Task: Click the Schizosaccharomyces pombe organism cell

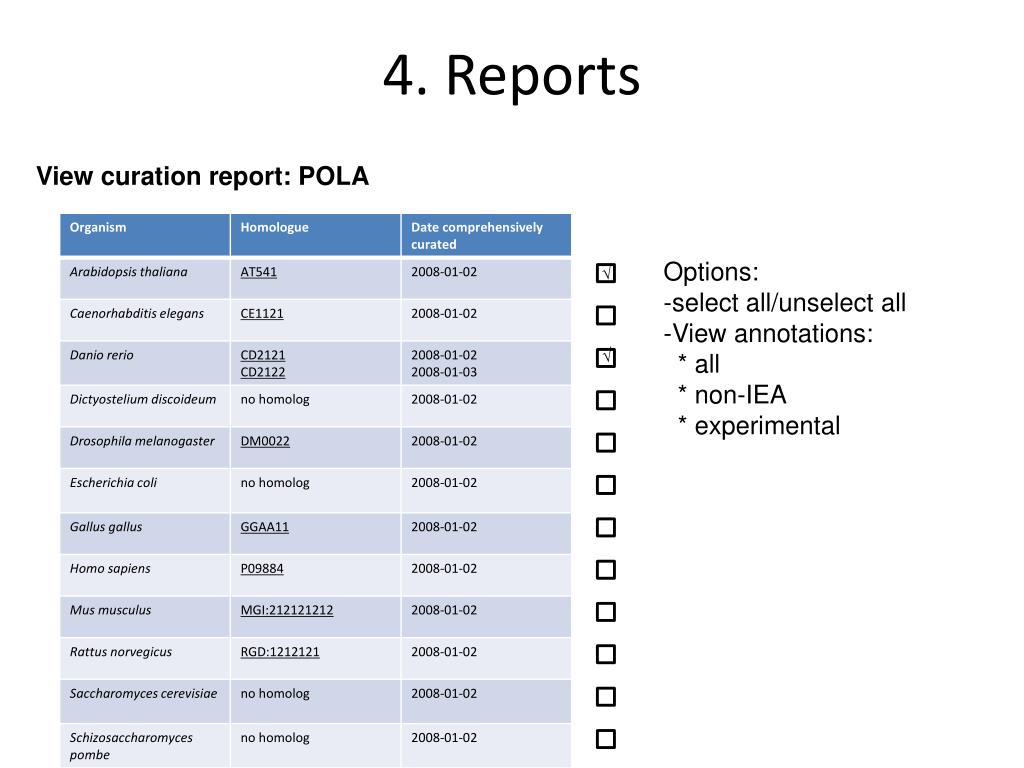Action: coord(145,746)
